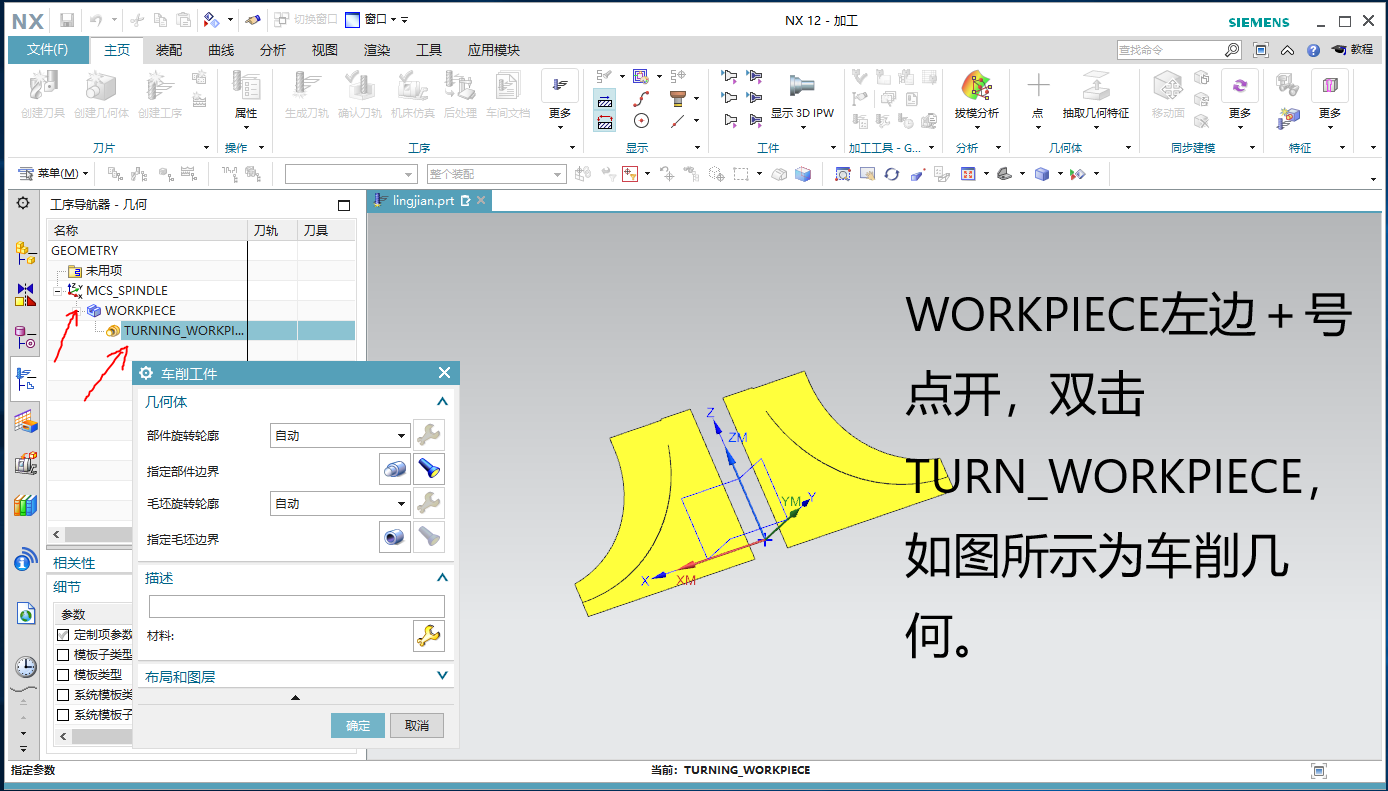Open the History clock icon in sidebar
The height and width of the screenshot is (791, 1388).
[25, 667]
